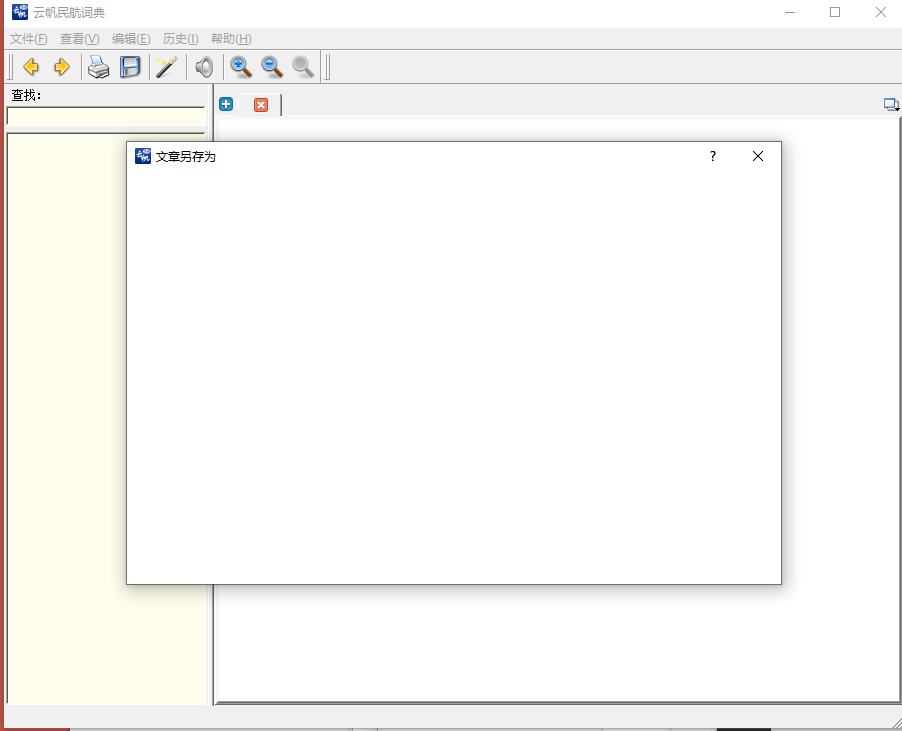The height and width of the screenshot is (731, 902).
Task: Open the tab list dropdown at right
Action: pyautogui.click(x=890, y=104)
